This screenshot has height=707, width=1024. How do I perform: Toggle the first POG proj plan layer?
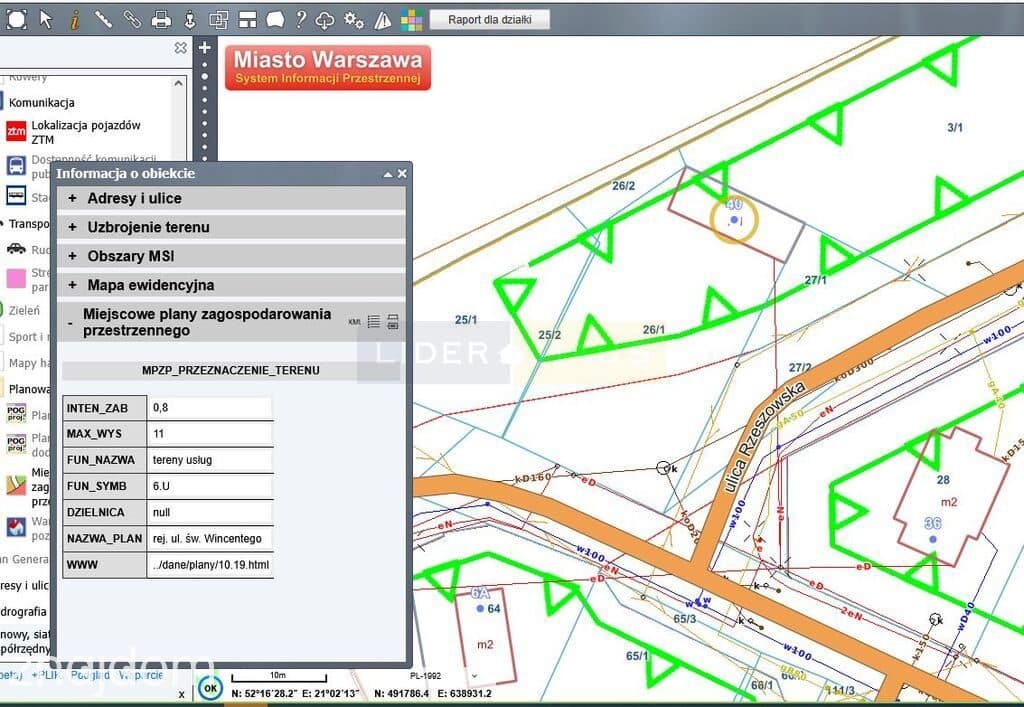[x=16, y=413]
